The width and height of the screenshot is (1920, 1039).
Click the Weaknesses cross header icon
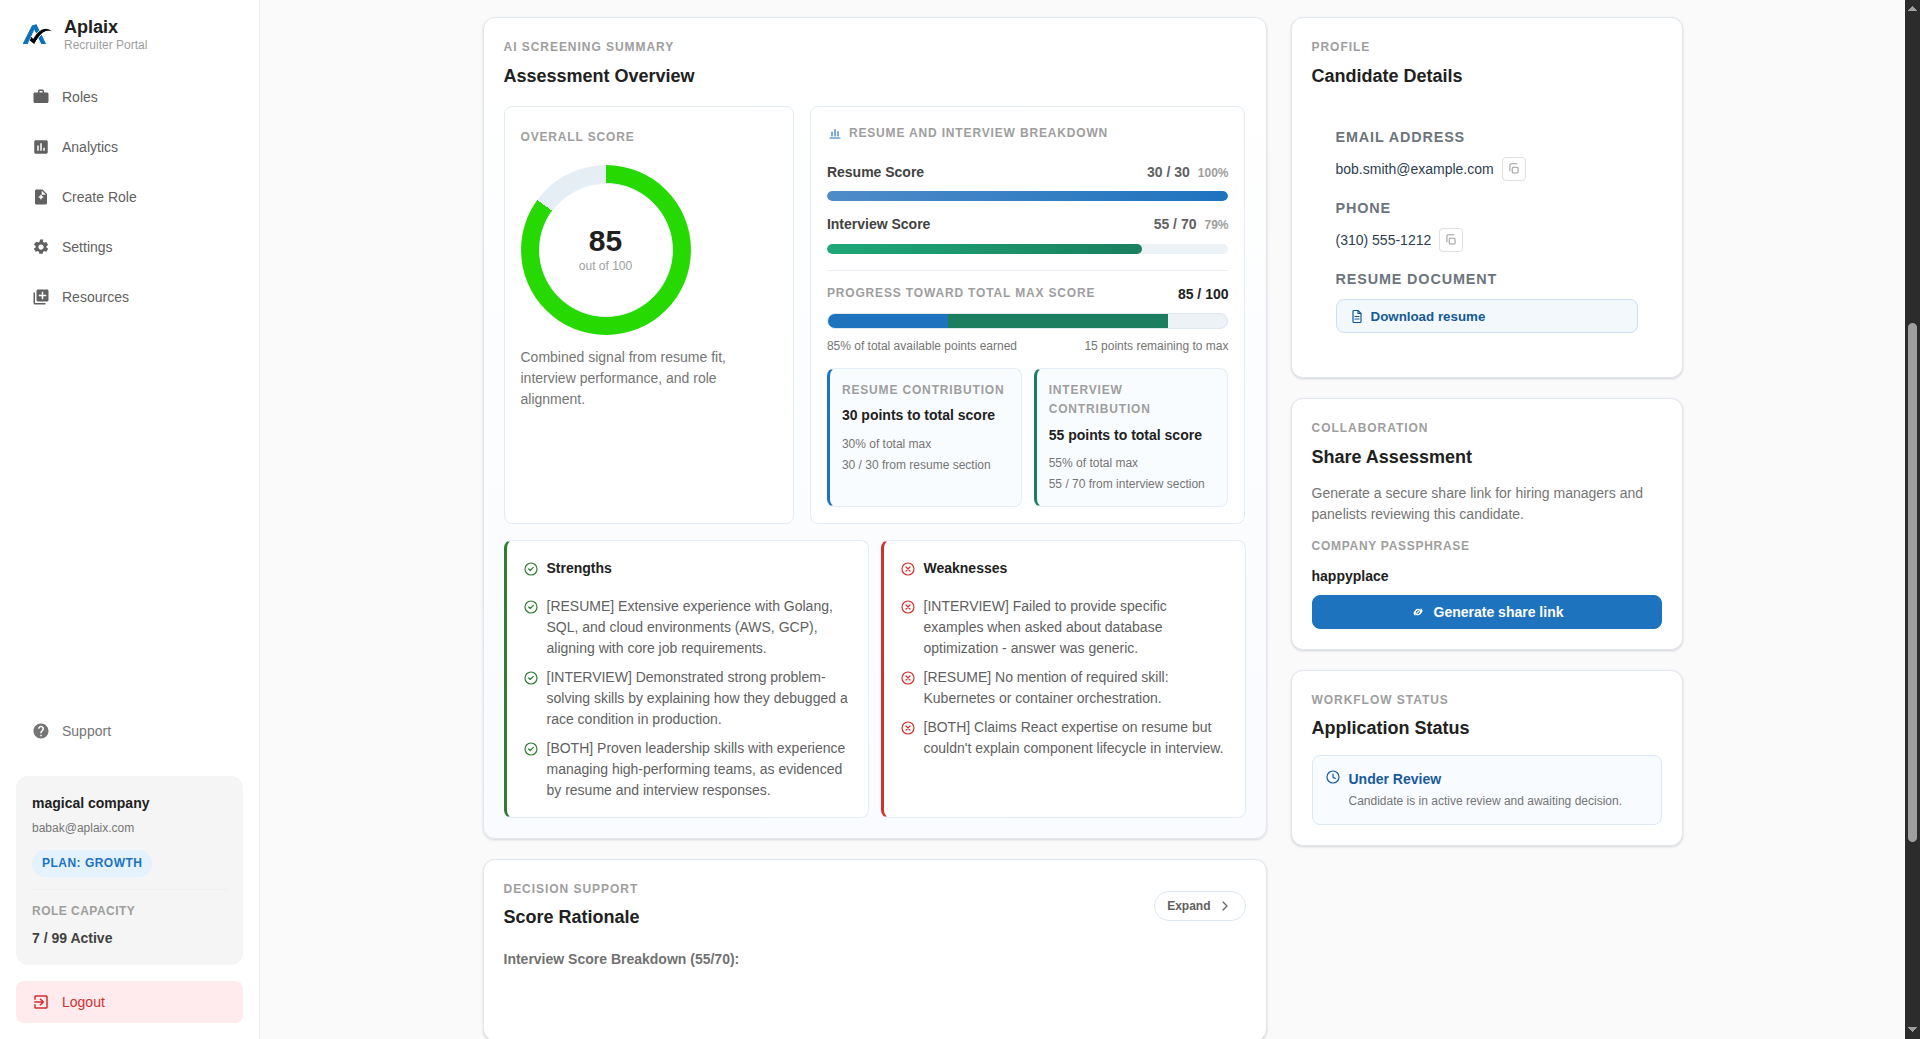[908, 569]
